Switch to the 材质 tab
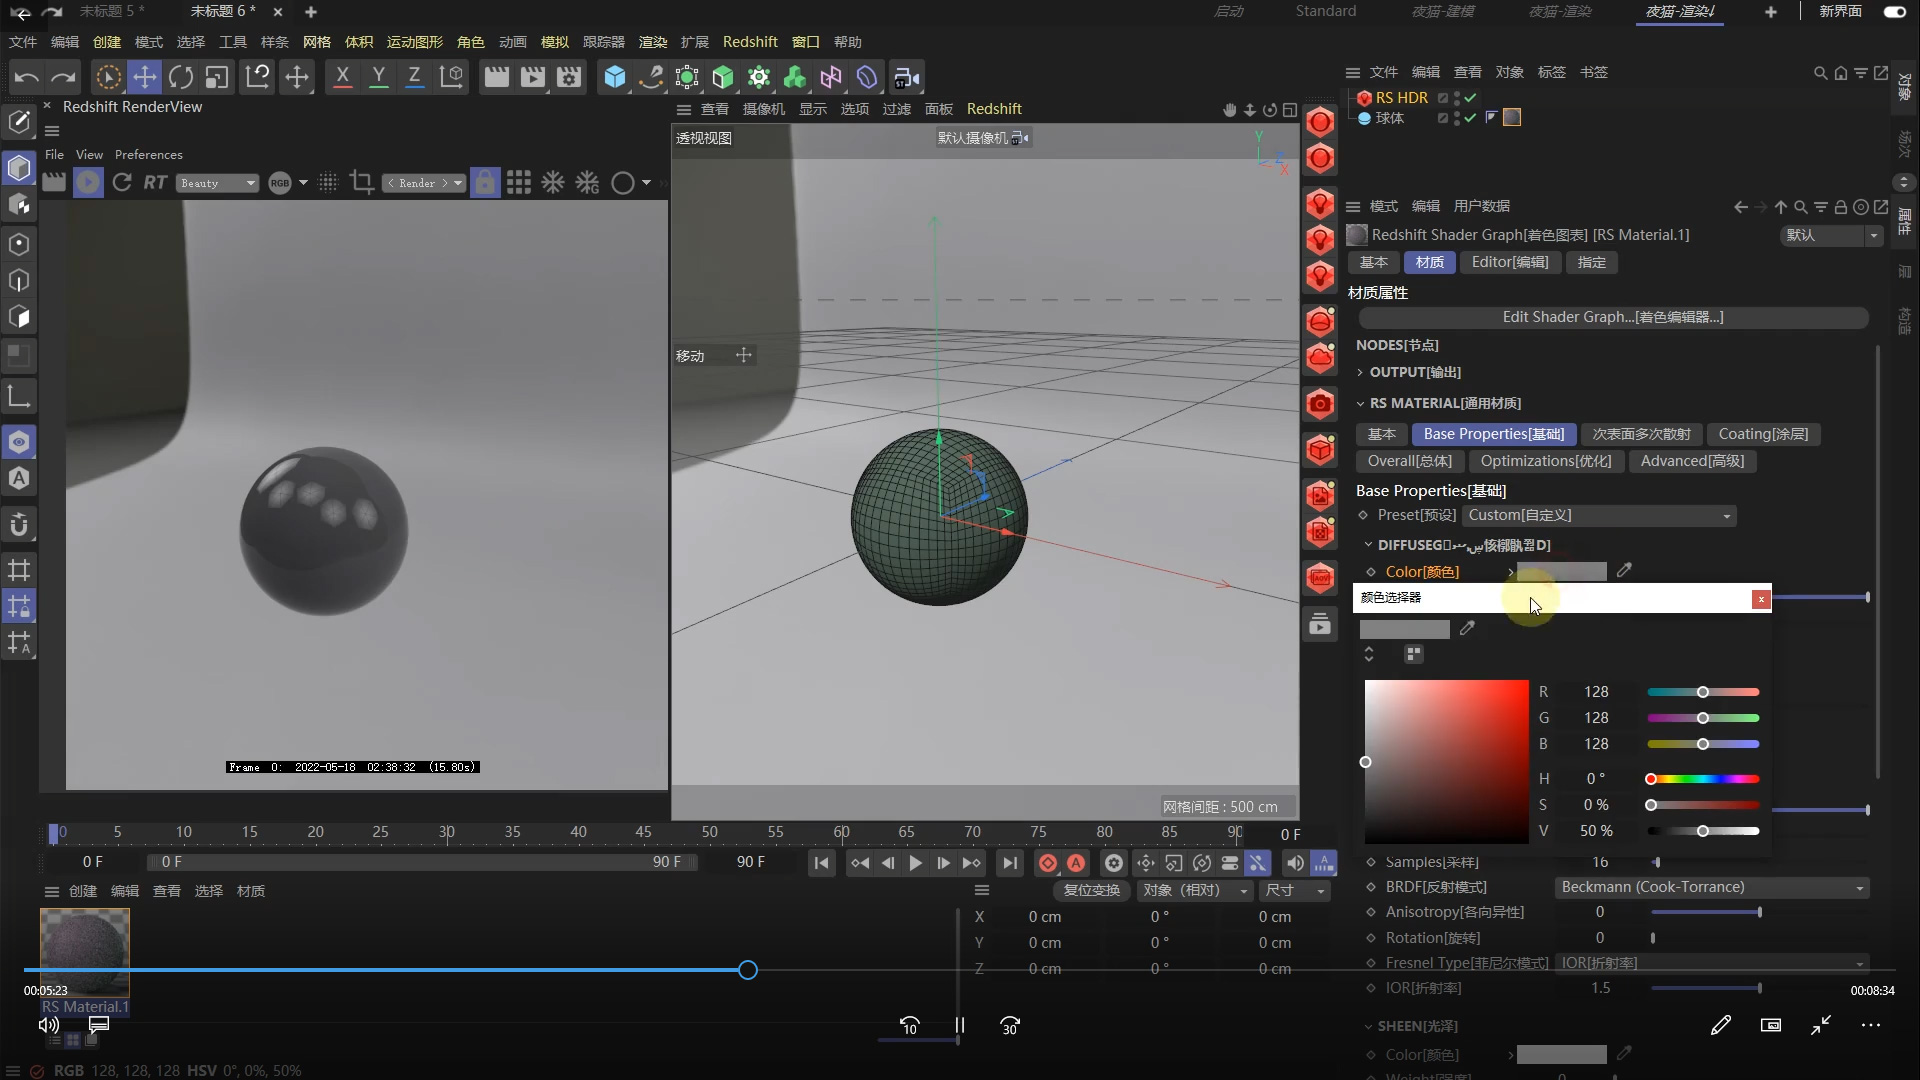This screenshot has height=1080, width=1920. (1429, 262)
